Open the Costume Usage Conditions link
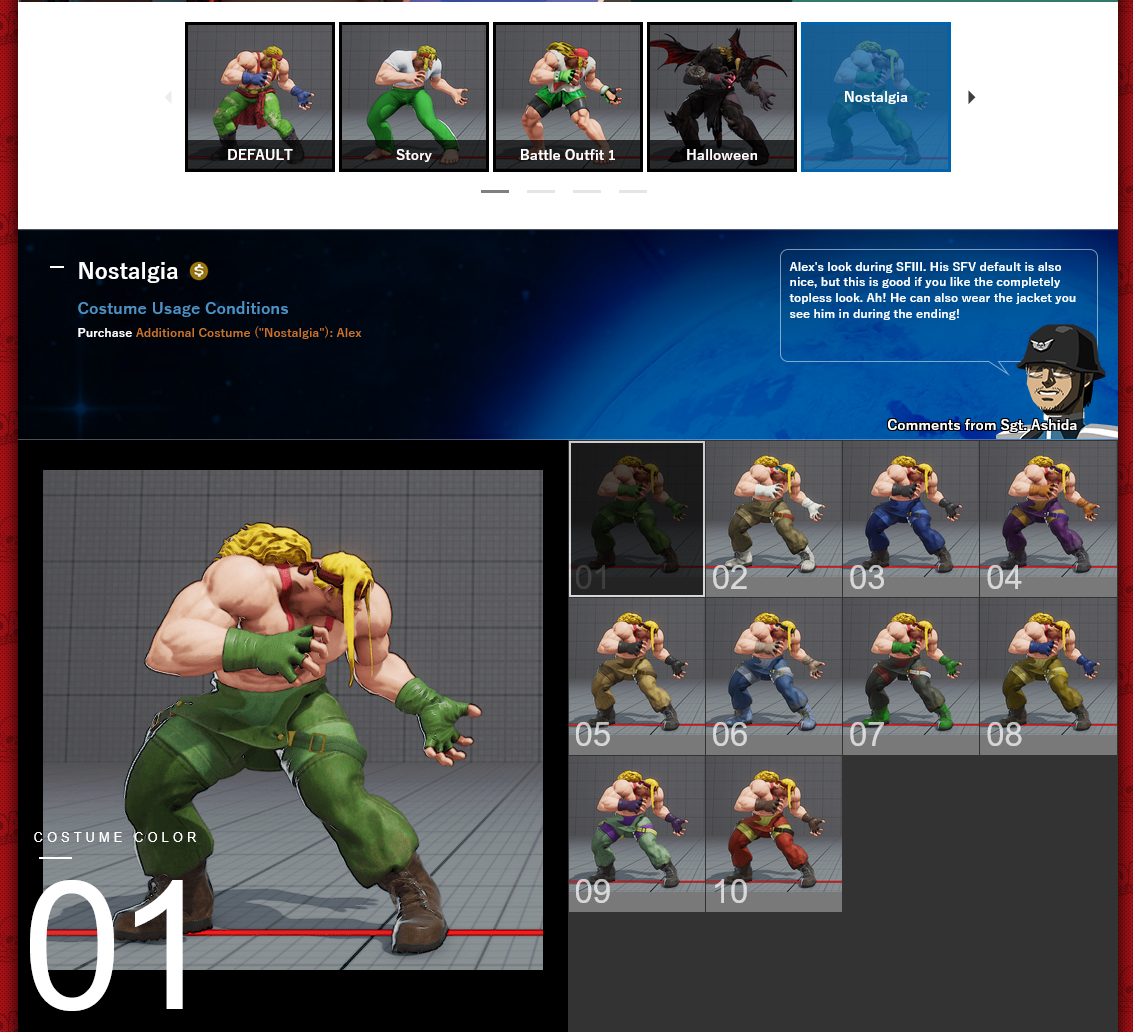The image size is (1133, 1032). click(x=183, y=309)
